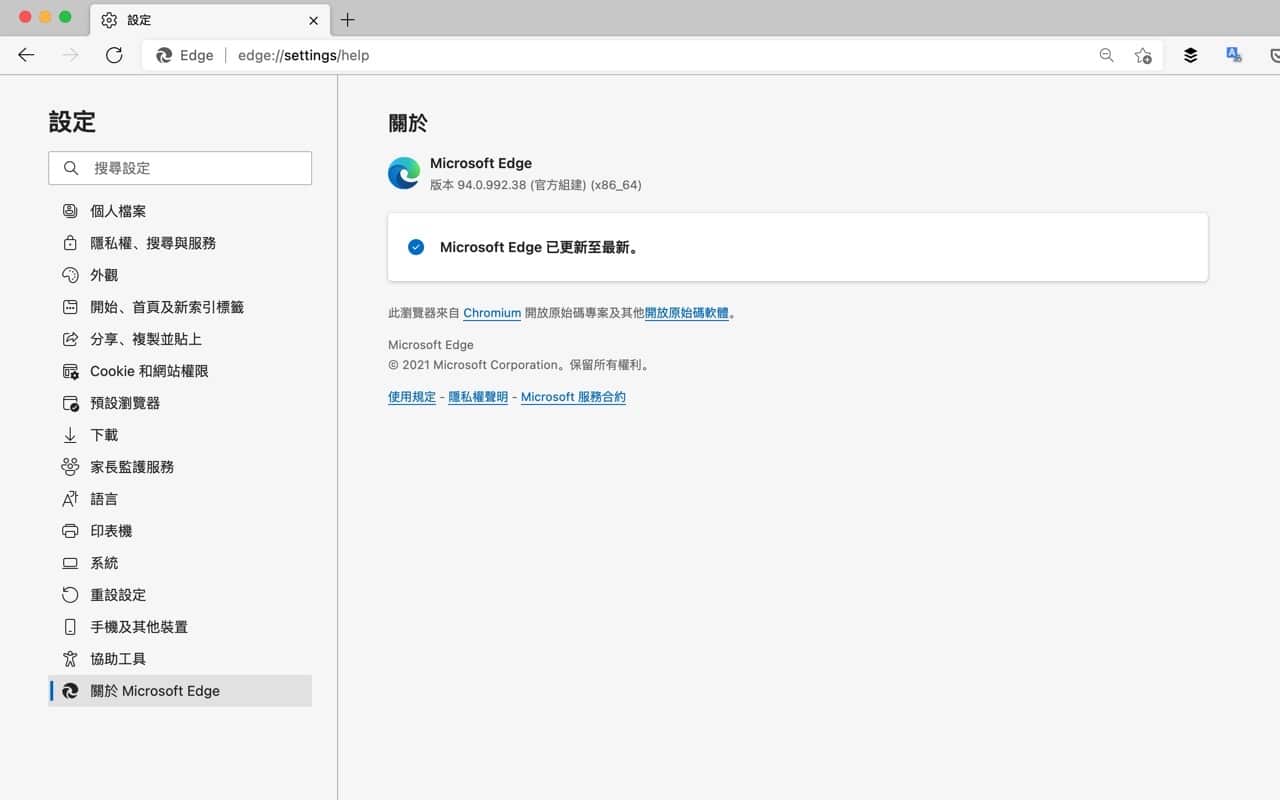
Task: Click the forward navigation arrow
Action: pos(70,55)
